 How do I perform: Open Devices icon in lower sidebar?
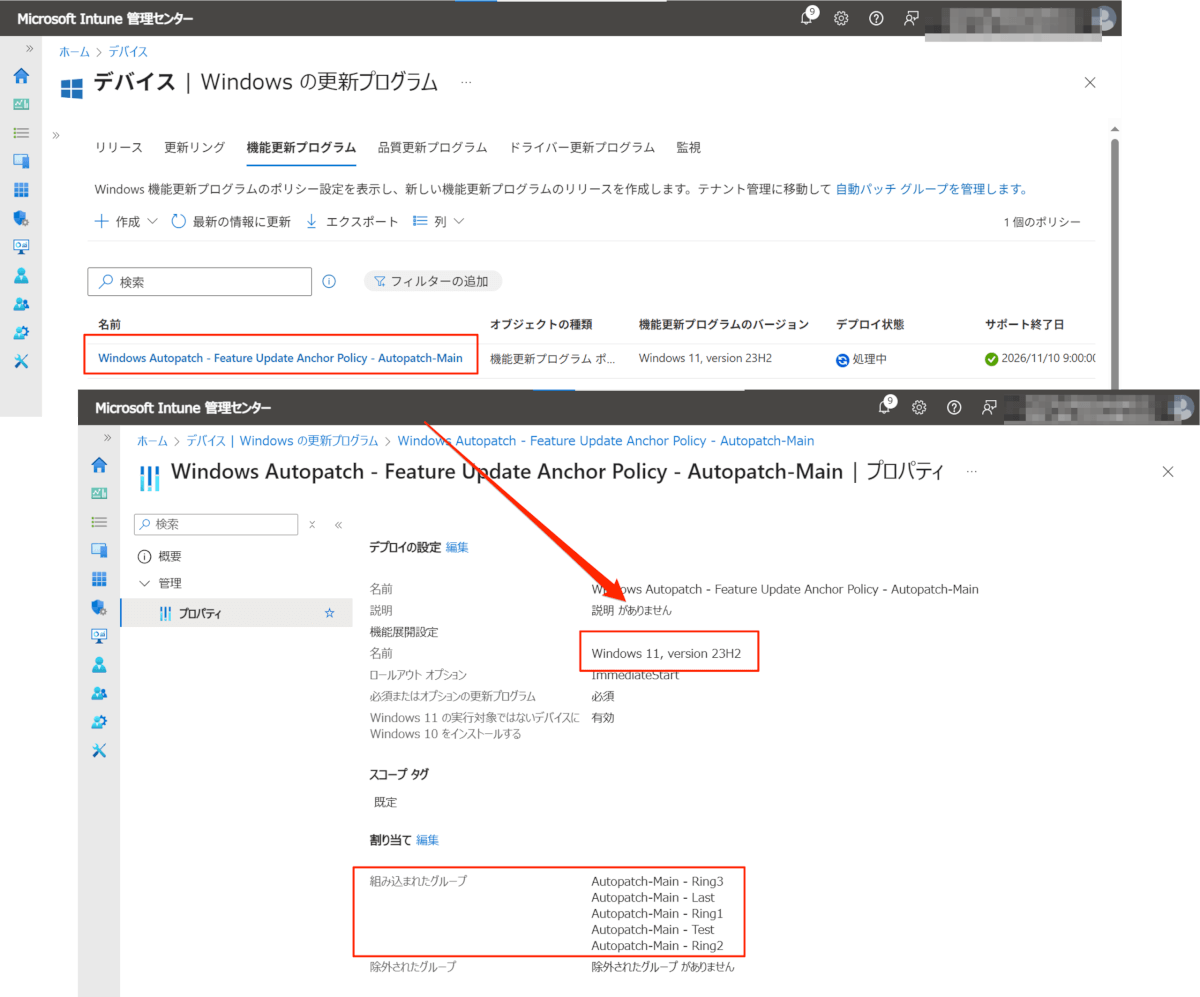tap(99, 550)
